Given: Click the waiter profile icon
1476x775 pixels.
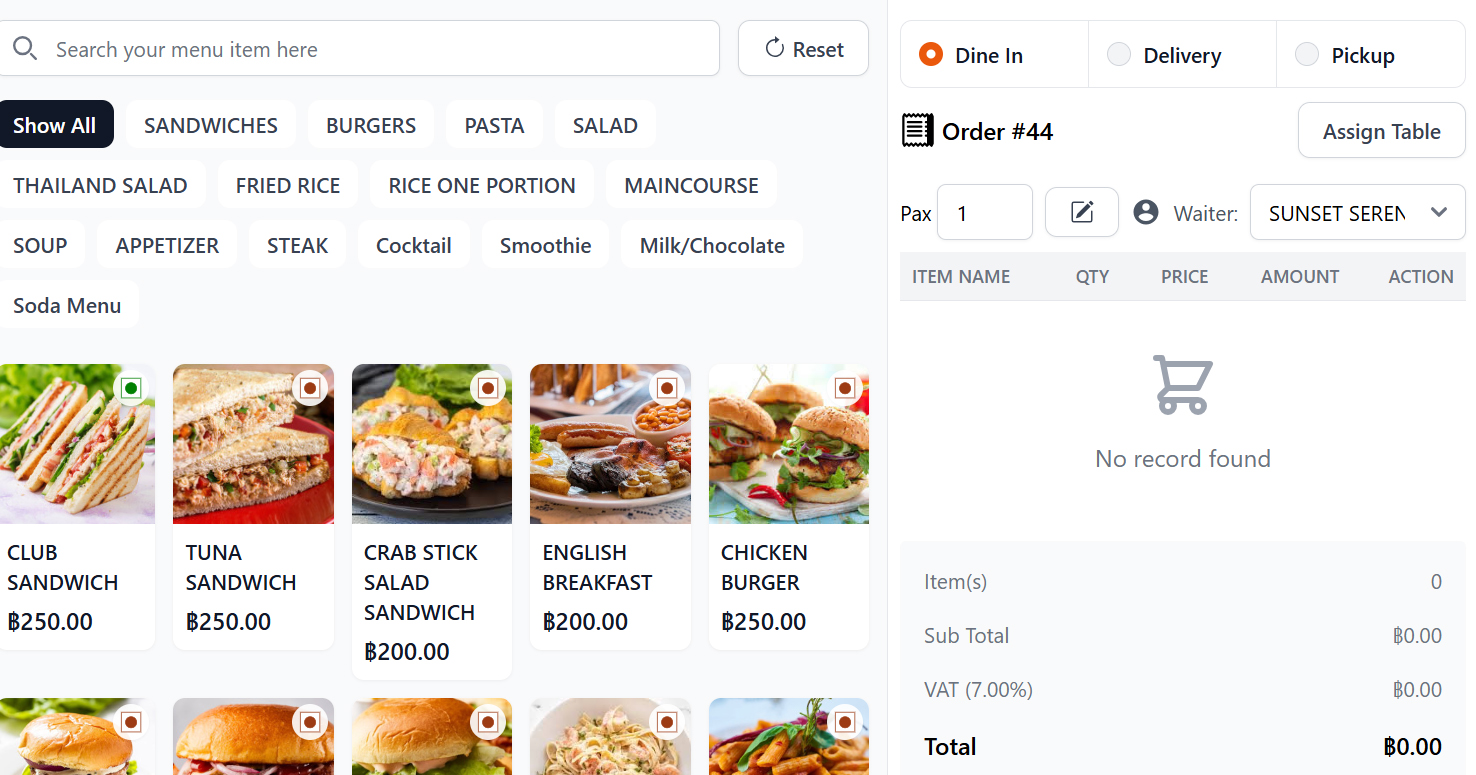Looking at the screenshot, I should tap(1146, 212).
